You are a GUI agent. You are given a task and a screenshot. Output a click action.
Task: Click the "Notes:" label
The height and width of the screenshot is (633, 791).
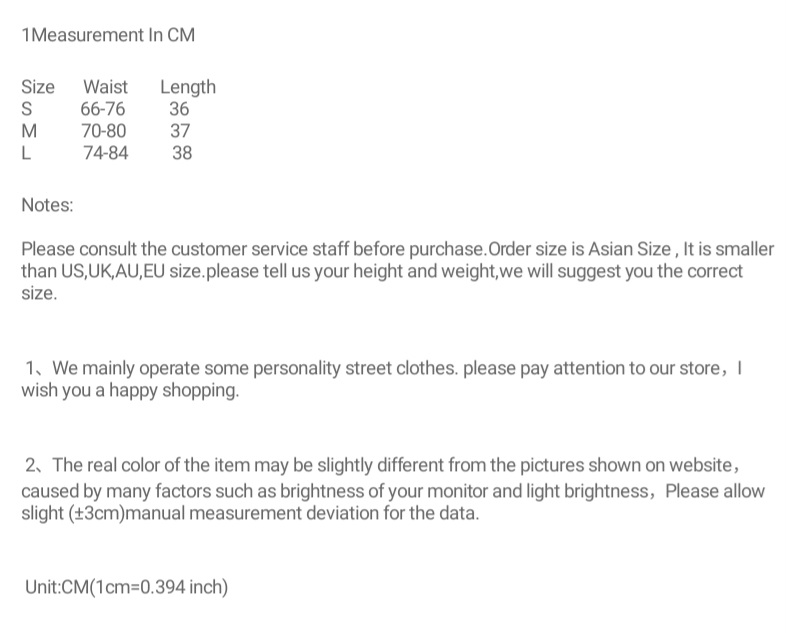(x=47, y=206)
